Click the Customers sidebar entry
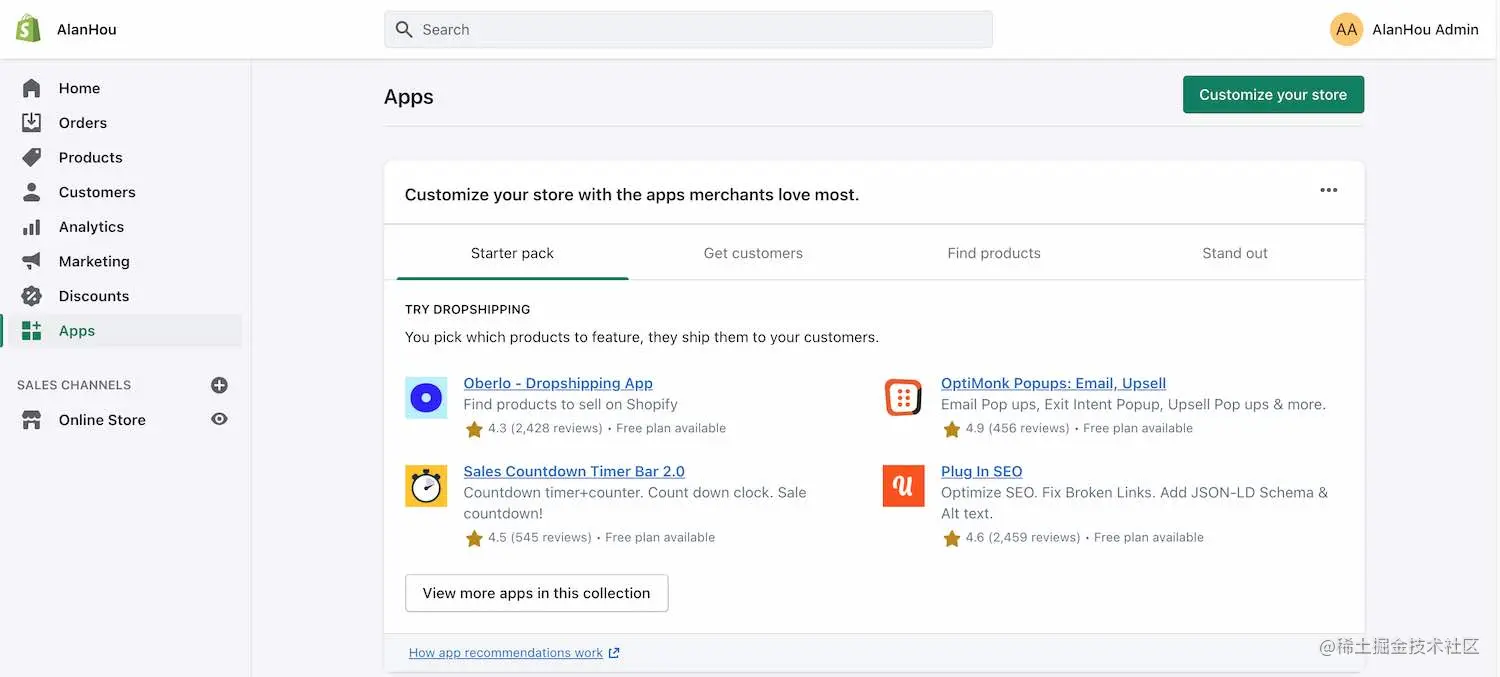 coord(97,191)
